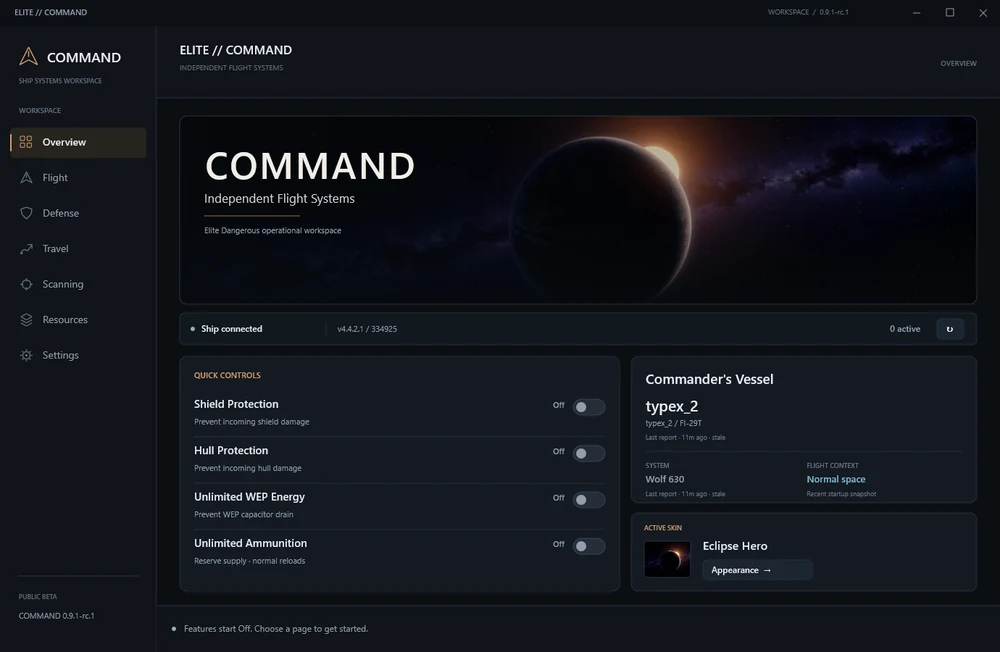1000x652 pixels.
Task: Enable the Shield Protection toggle
Action: pyautogui.click(x=588, y=407)
